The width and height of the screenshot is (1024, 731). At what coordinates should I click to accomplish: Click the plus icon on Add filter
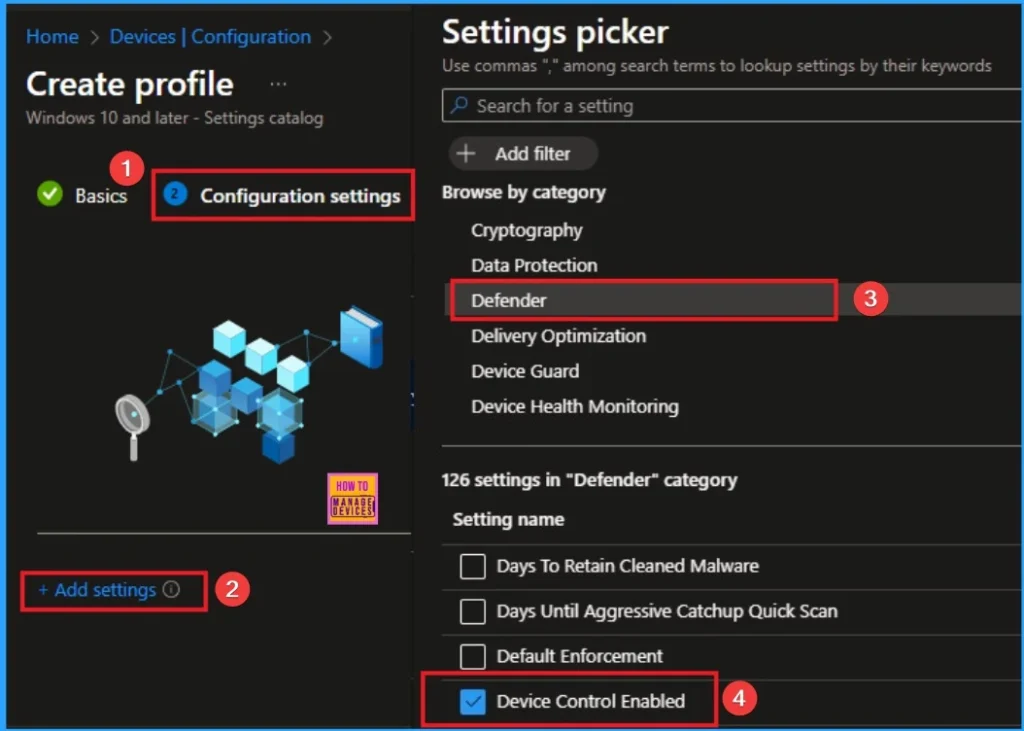466,153
